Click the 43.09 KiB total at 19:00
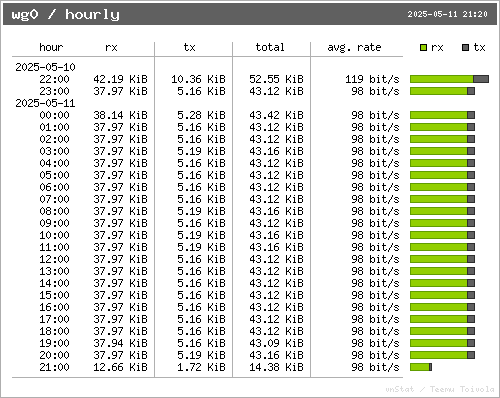Viewport: 500px width, 398px height. tap(276, 343)
